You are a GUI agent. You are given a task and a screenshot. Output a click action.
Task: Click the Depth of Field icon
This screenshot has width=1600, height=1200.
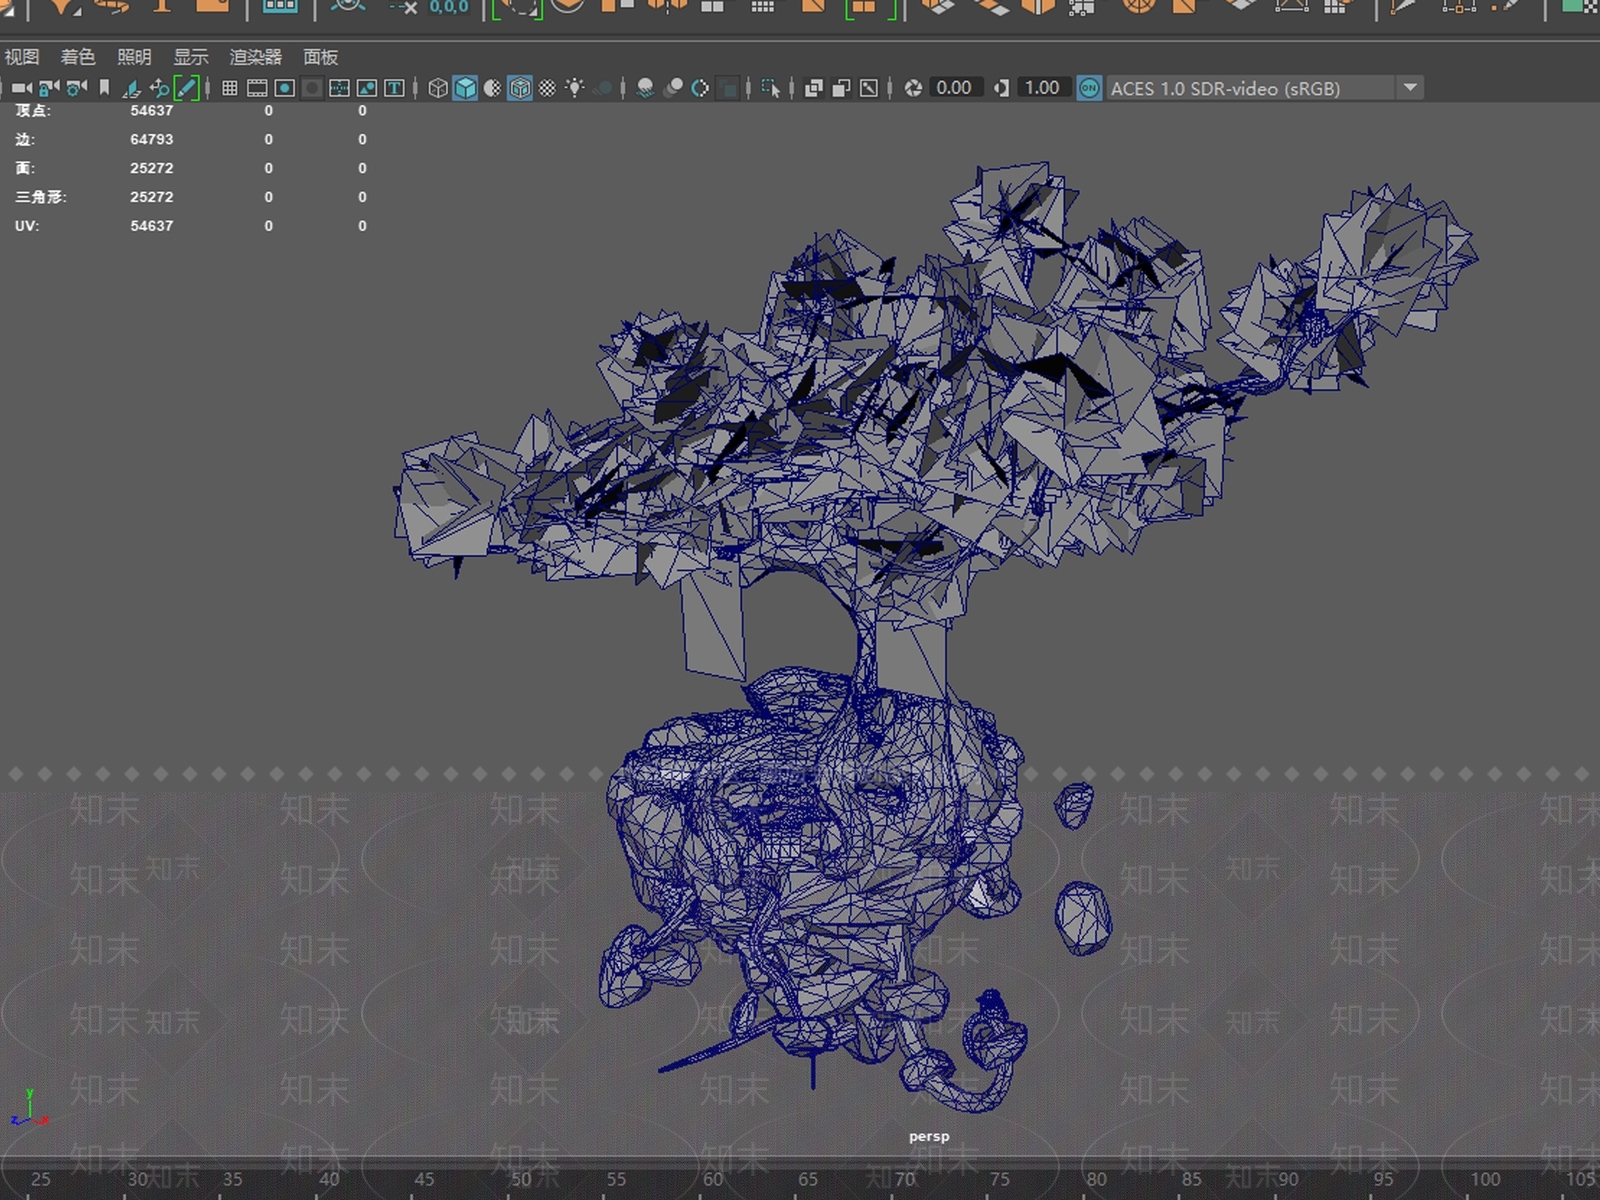click(x=729, y=88)
